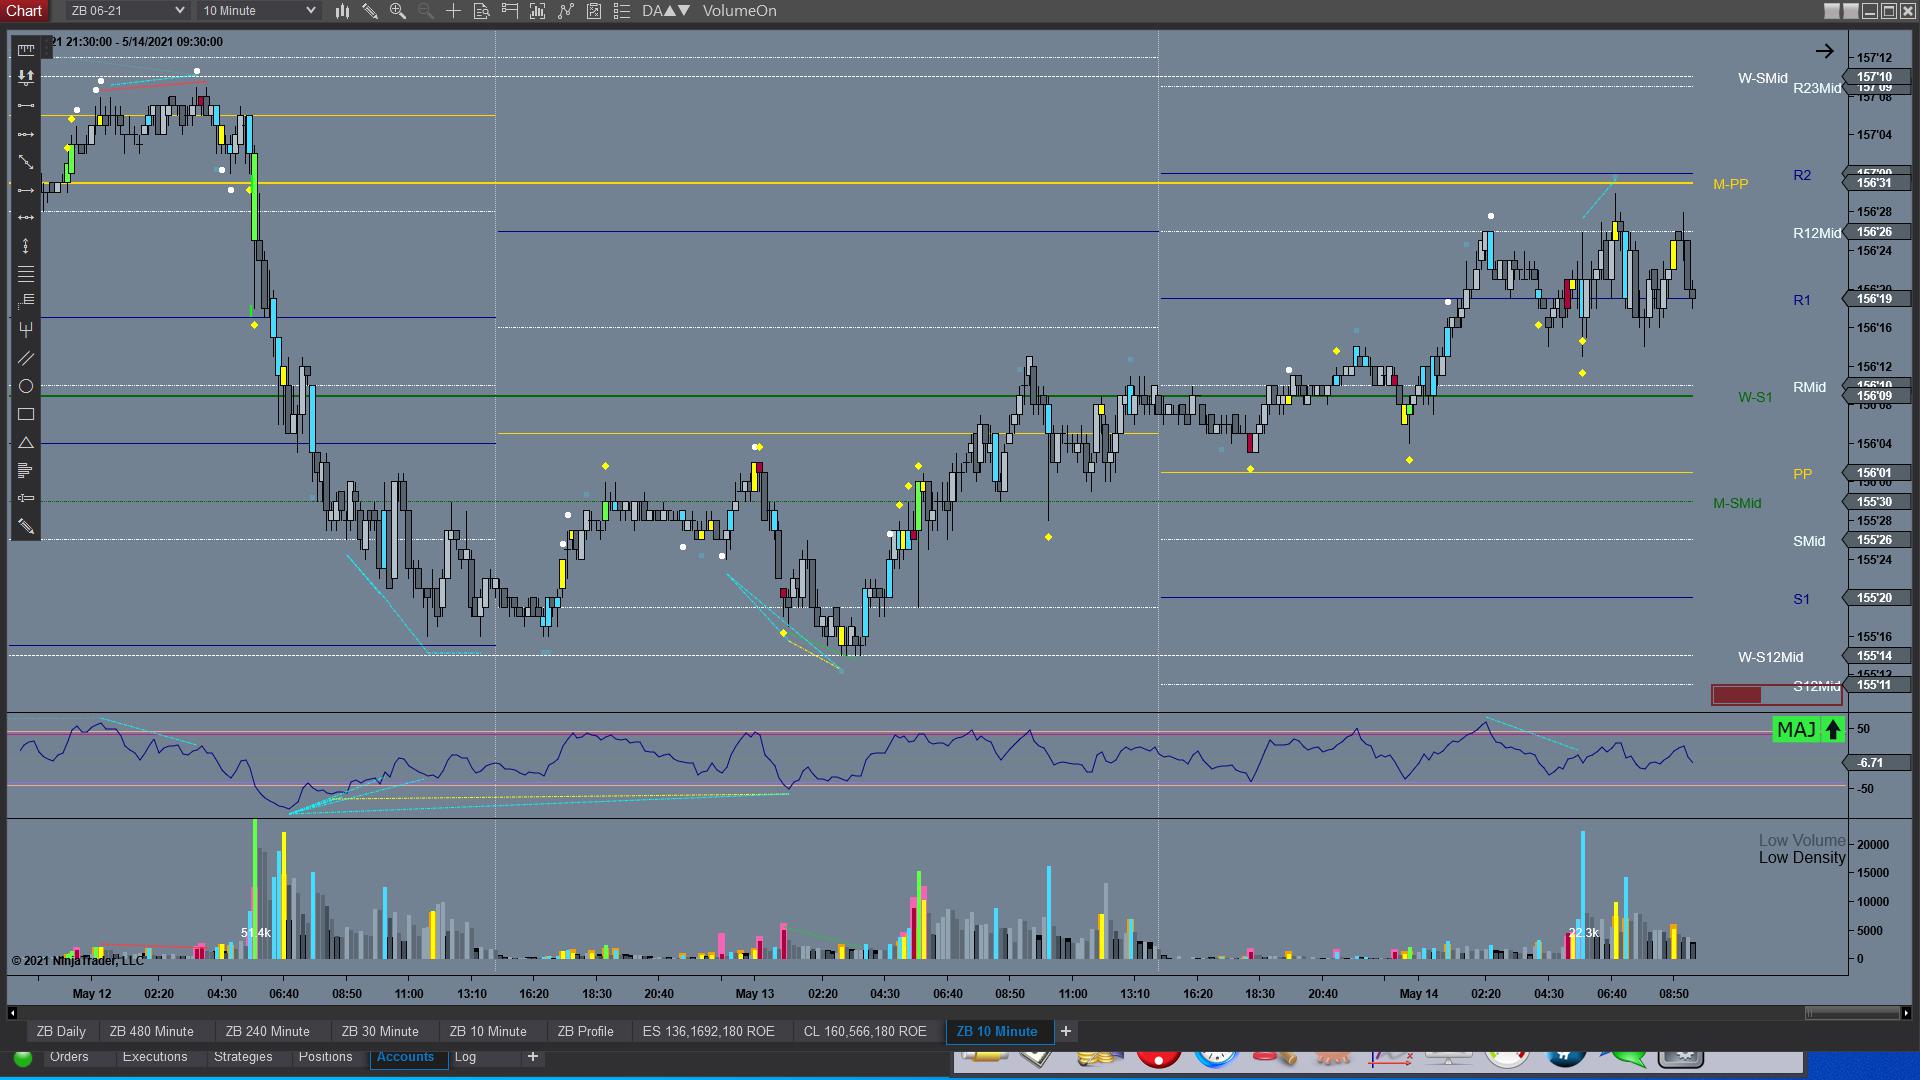Select the arrow line drawing tool
Screen dimensions: 1920x1080
(x=26, y=190)
